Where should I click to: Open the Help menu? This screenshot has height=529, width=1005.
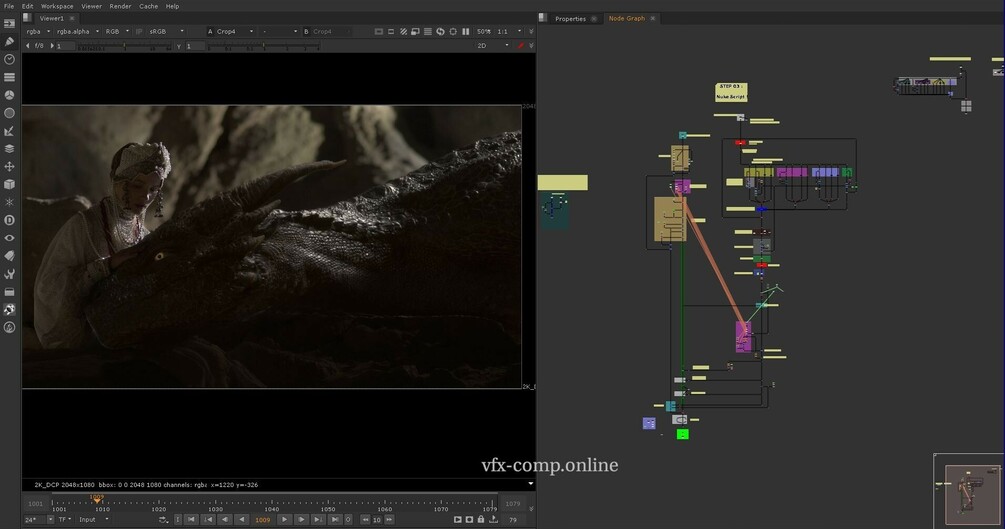172,6
